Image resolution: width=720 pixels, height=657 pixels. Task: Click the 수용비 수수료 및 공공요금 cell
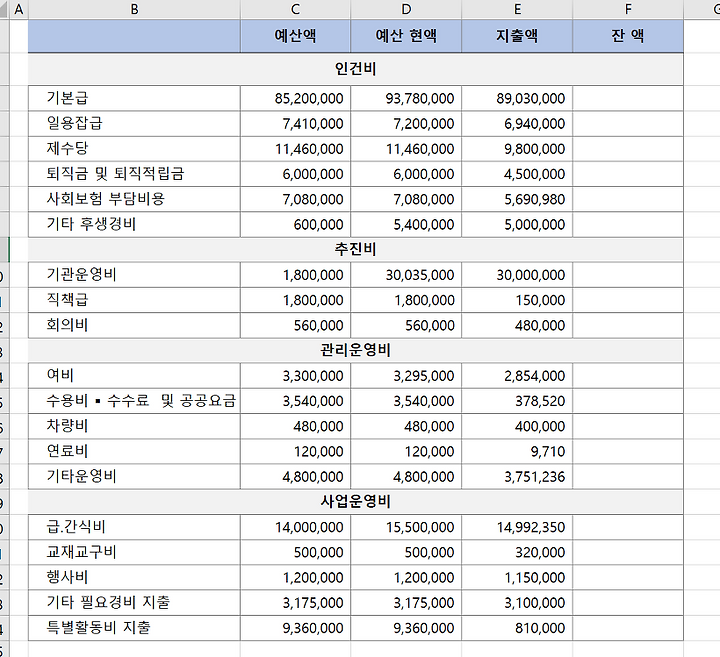point(134,401)
